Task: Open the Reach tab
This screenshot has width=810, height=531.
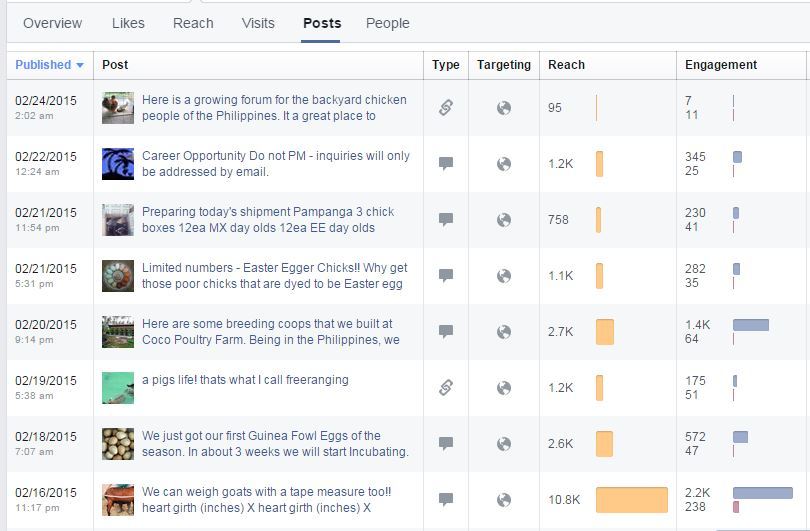Action: [x=192, y=23]
